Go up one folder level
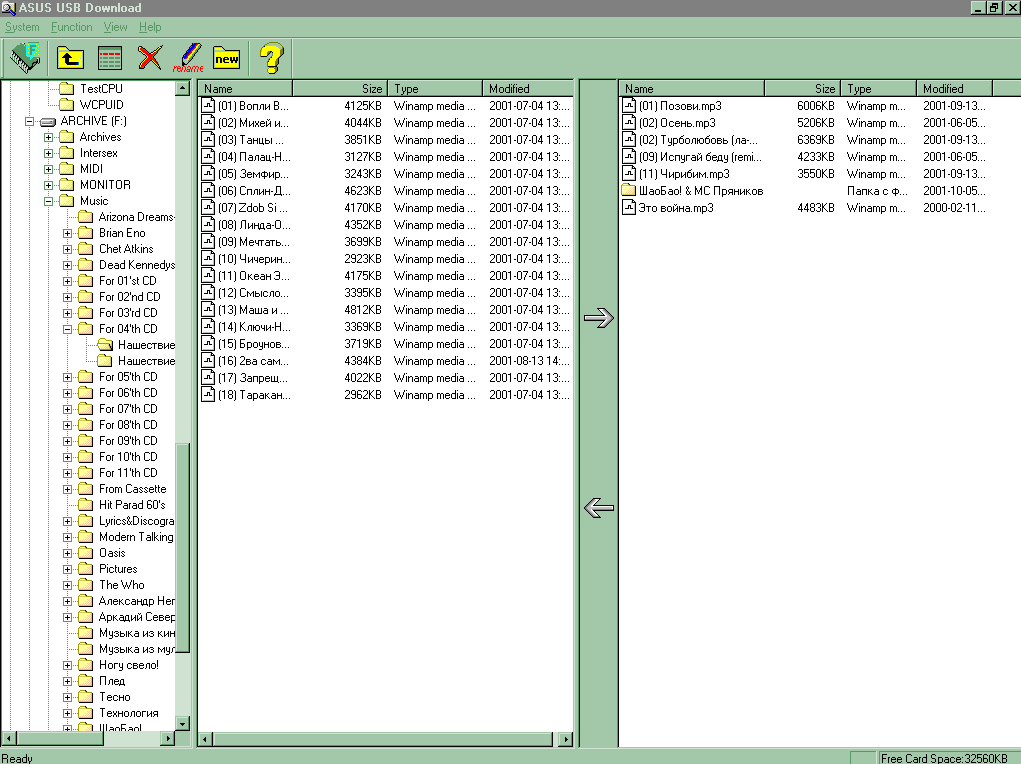The height and width of the screenshot is (764, 1021). (69, 58)
